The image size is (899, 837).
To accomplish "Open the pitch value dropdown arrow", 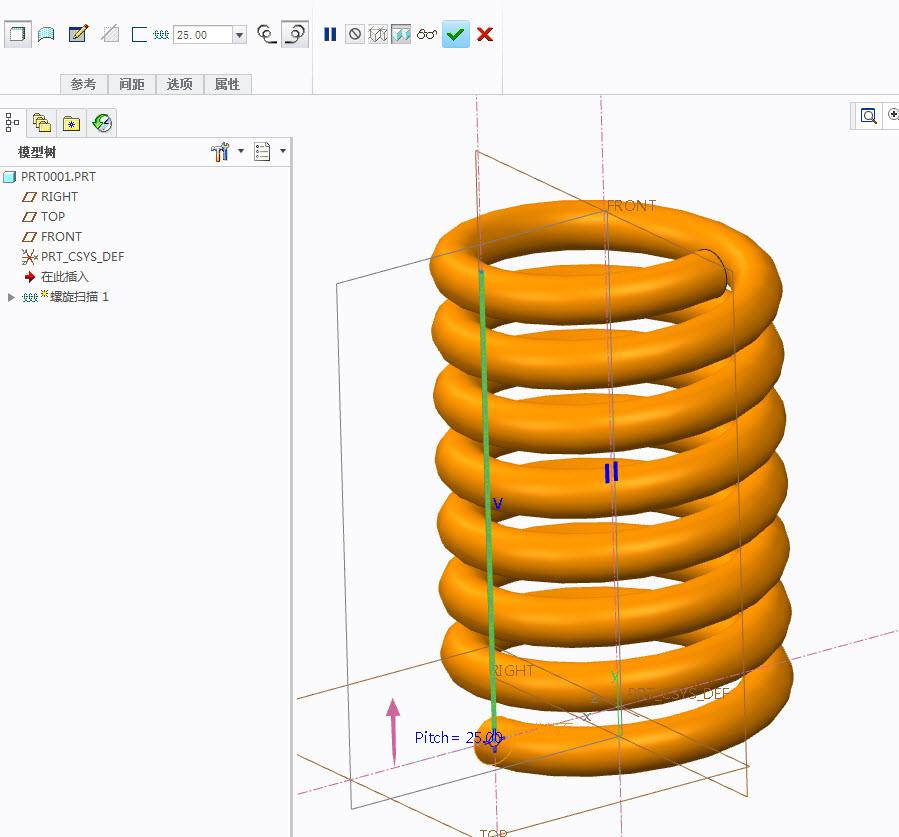I will 240,35.
